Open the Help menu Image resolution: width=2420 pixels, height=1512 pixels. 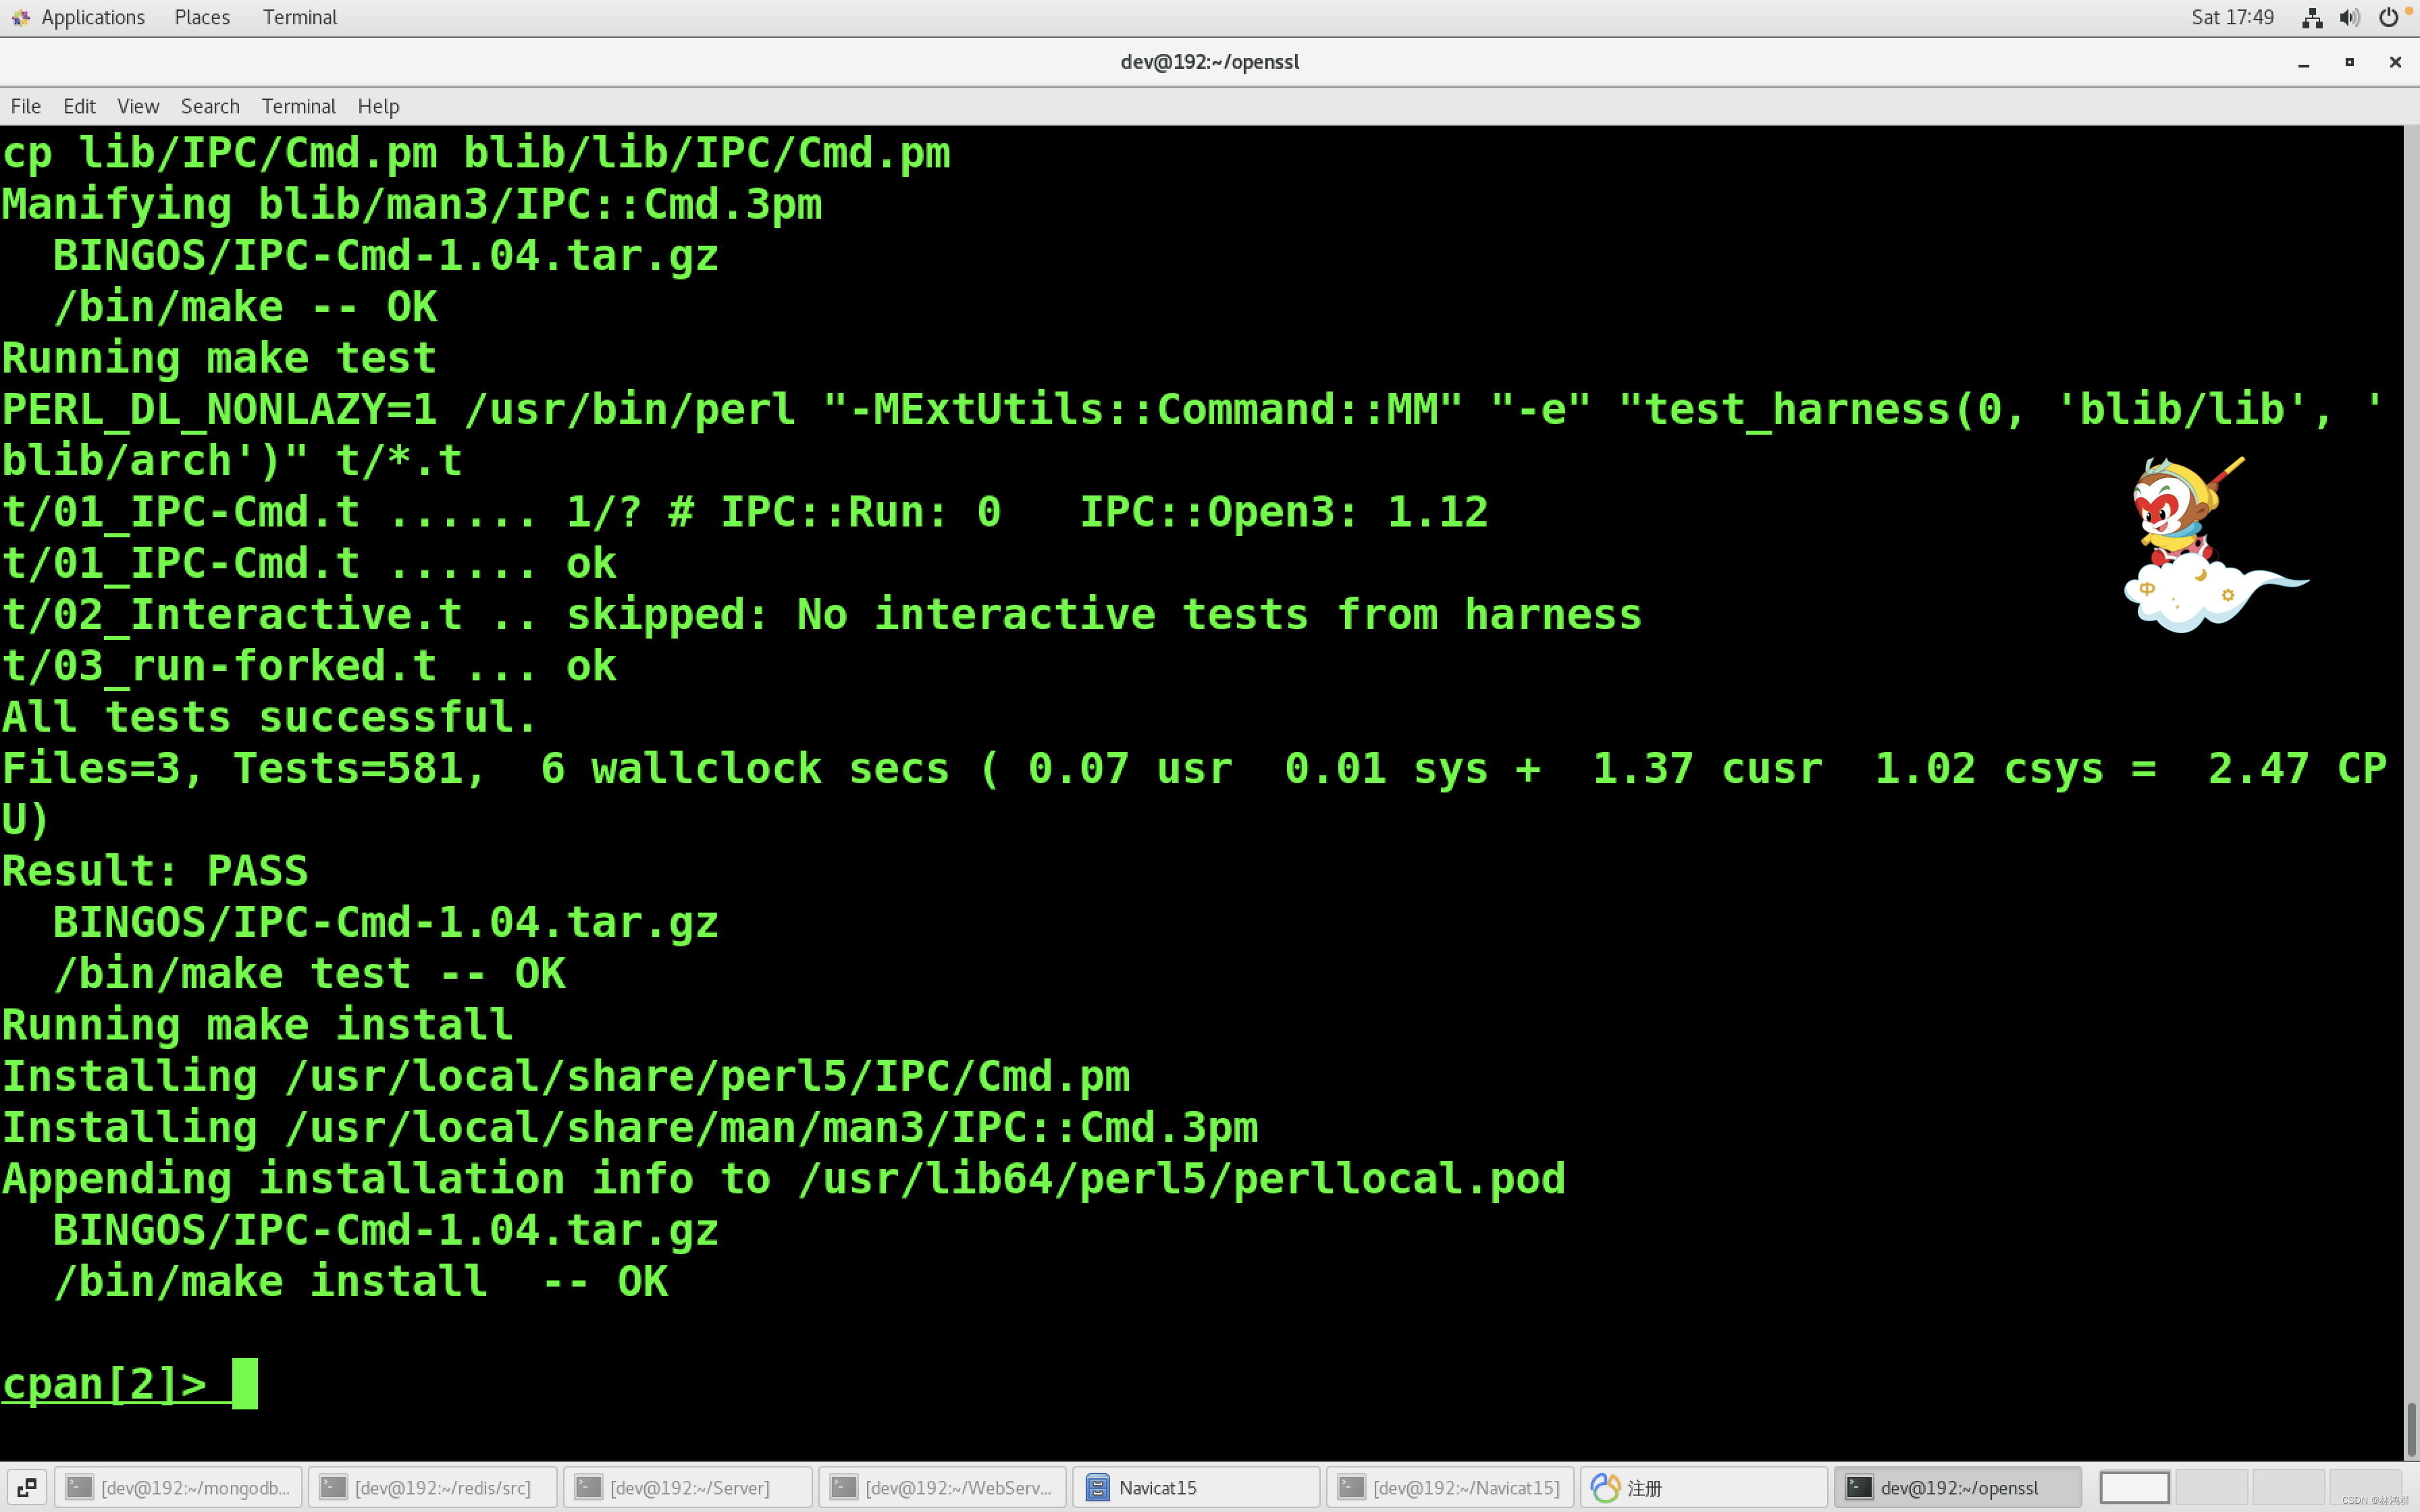pos(378,106)
